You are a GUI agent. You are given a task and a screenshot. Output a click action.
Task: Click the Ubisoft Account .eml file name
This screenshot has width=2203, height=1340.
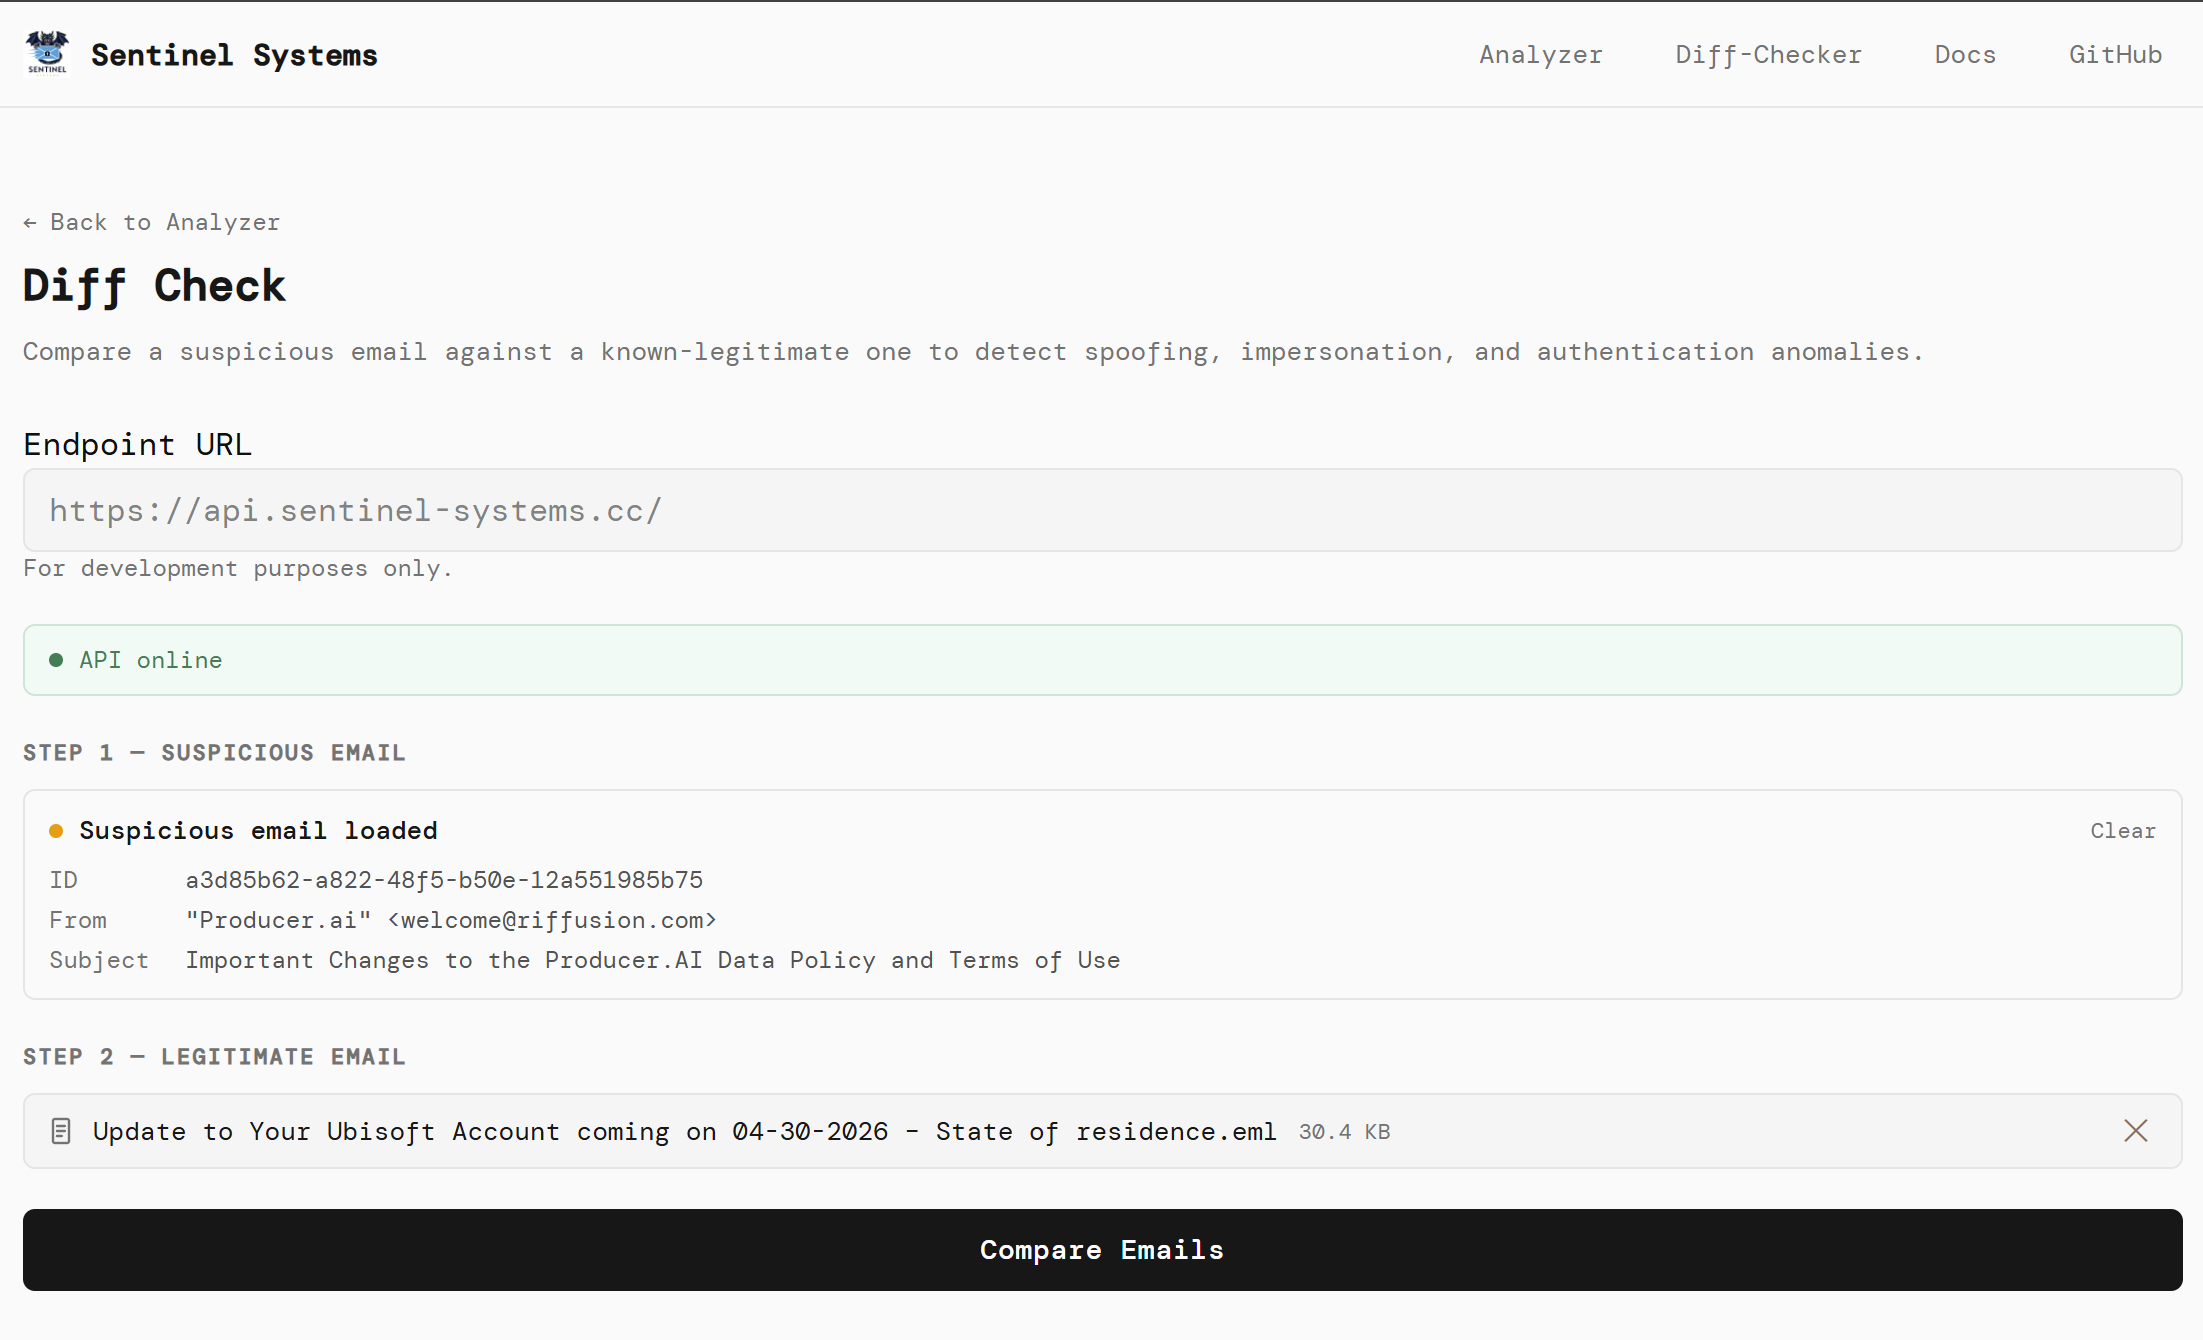(x=684, y=1131)
